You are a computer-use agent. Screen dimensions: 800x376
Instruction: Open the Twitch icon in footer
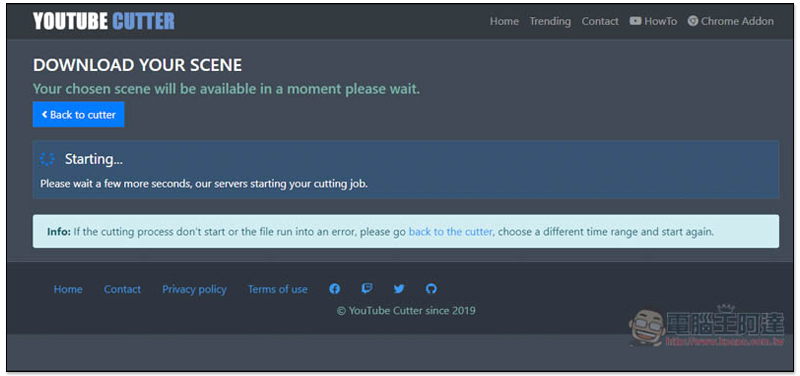click(x=367, y=289)
